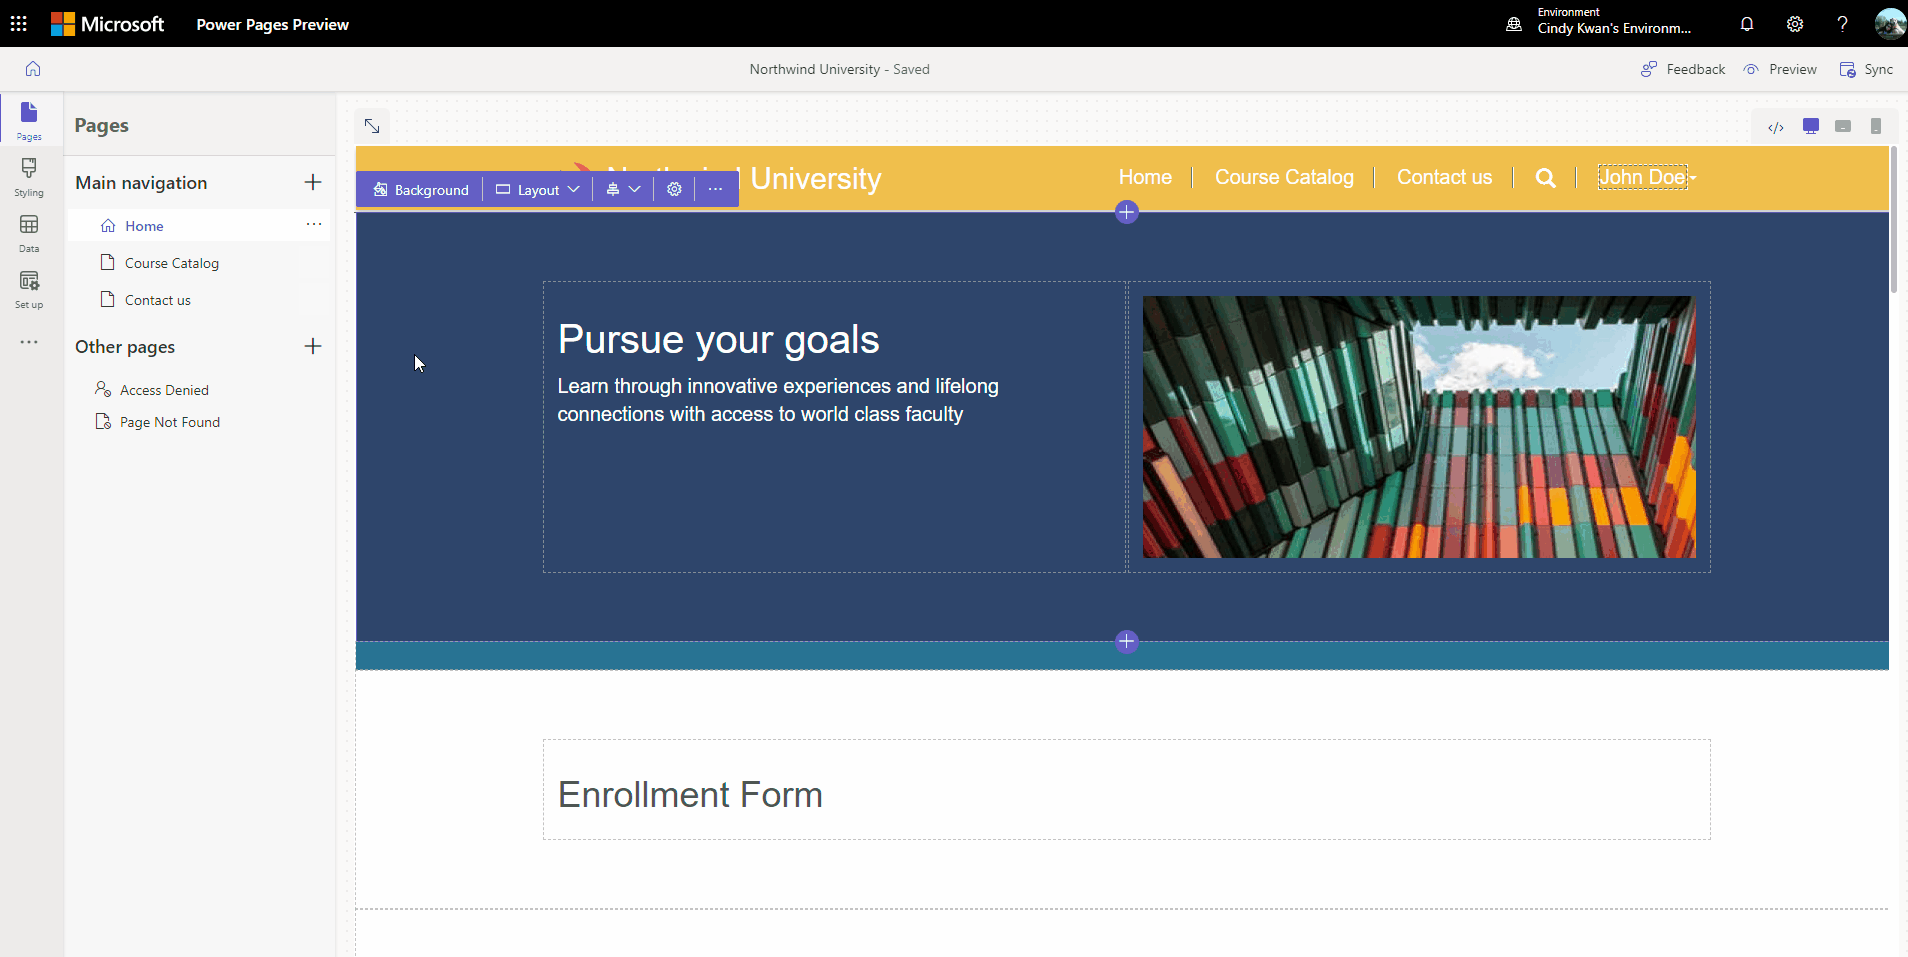
Task: Open the Styling workspace
Action: point(29,176)
